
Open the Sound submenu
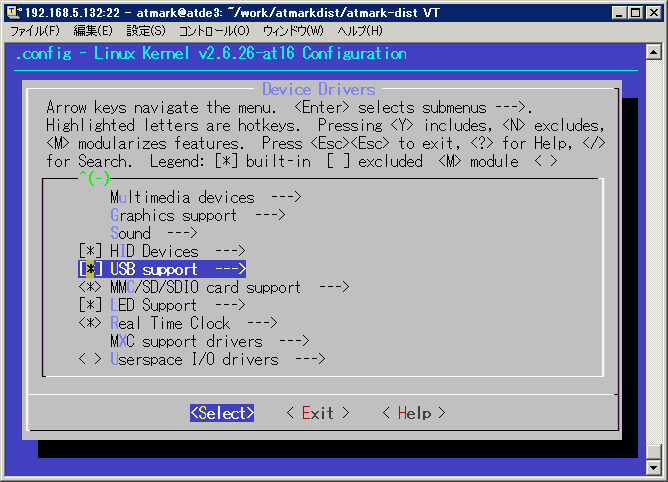(x=154, y=233)
